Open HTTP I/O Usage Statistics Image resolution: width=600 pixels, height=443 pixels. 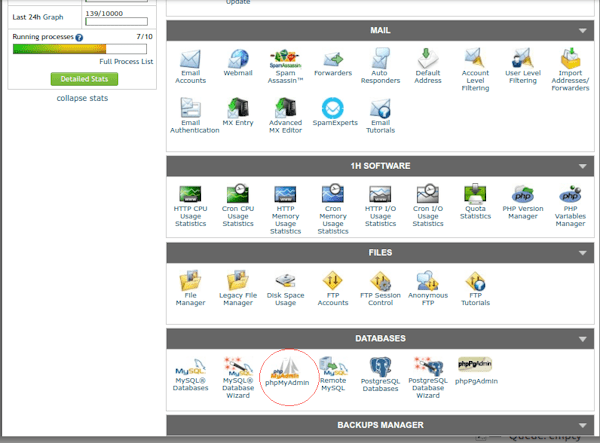pyautogui.click(x=380, y=207)
